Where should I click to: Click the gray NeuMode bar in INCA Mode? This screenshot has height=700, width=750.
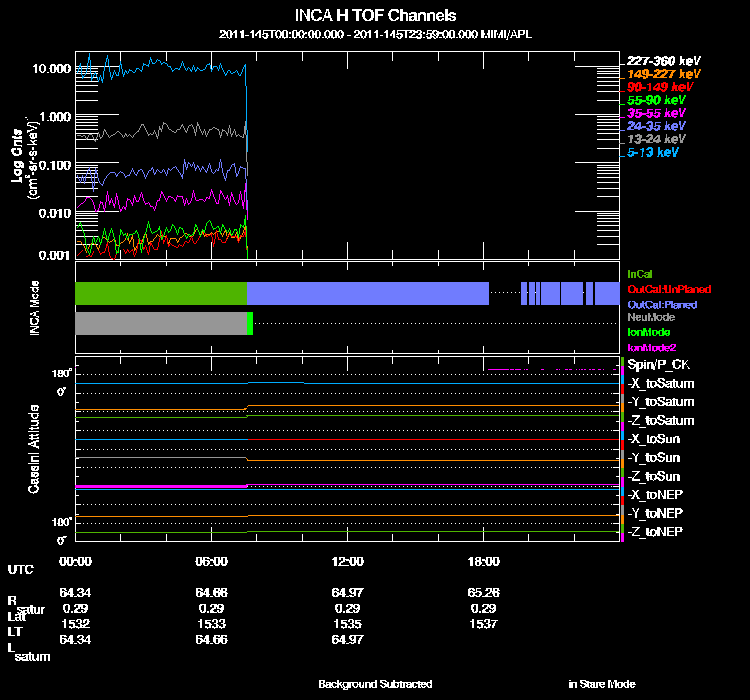click(160, 323)
